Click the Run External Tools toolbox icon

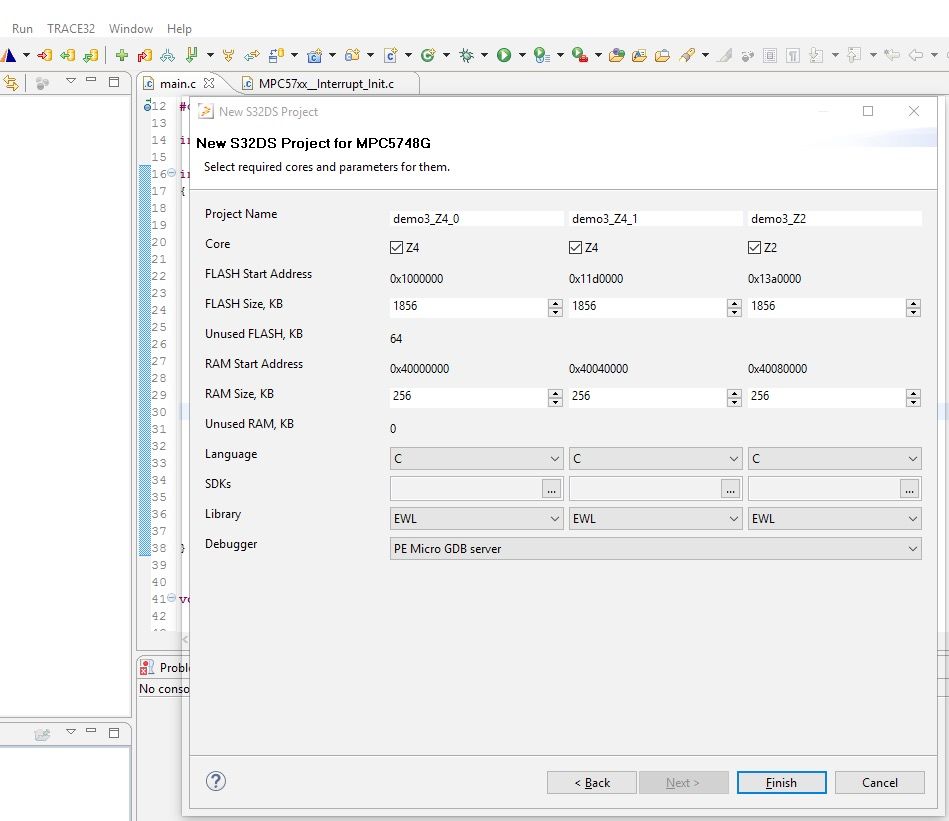[580, 56]
